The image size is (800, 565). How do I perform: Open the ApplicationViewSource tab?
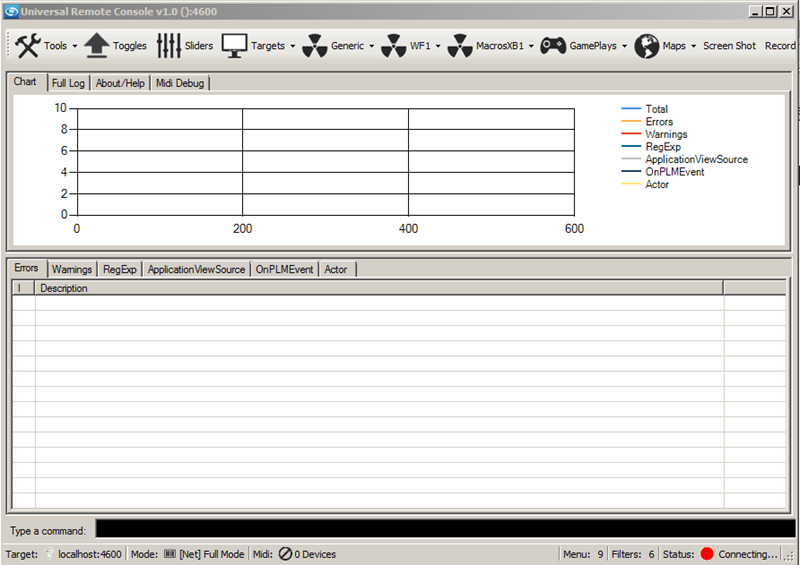(x=196, y=269)
